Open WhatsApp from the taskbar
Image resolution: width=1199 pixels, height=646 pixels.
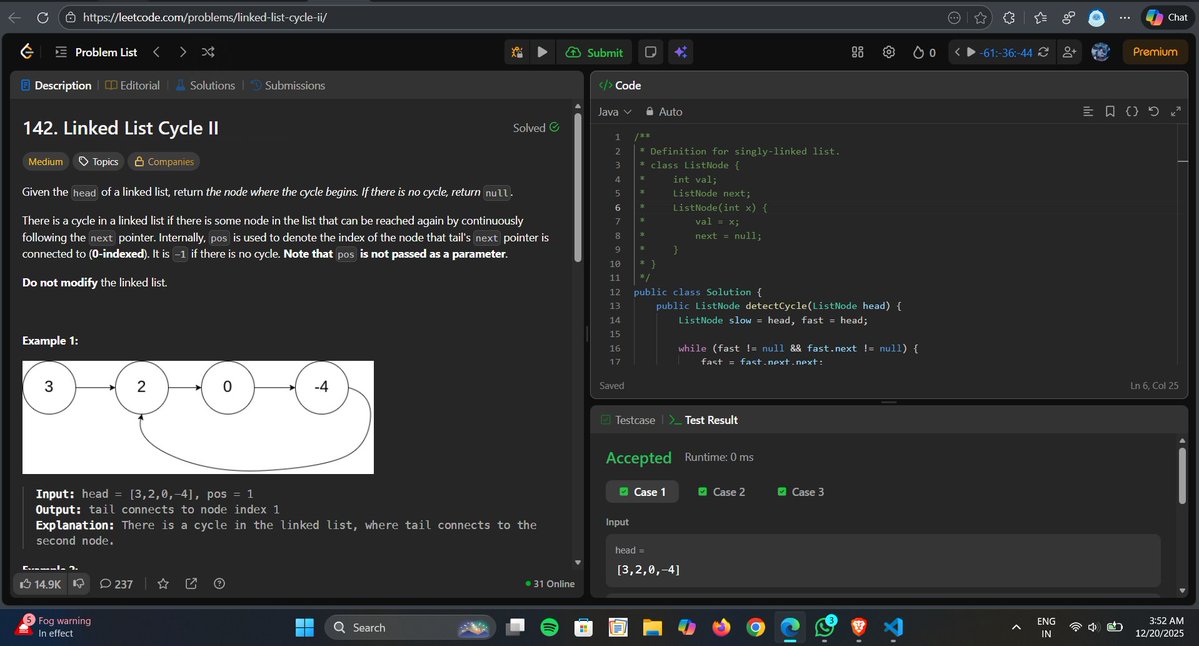[x=825, y=628]
